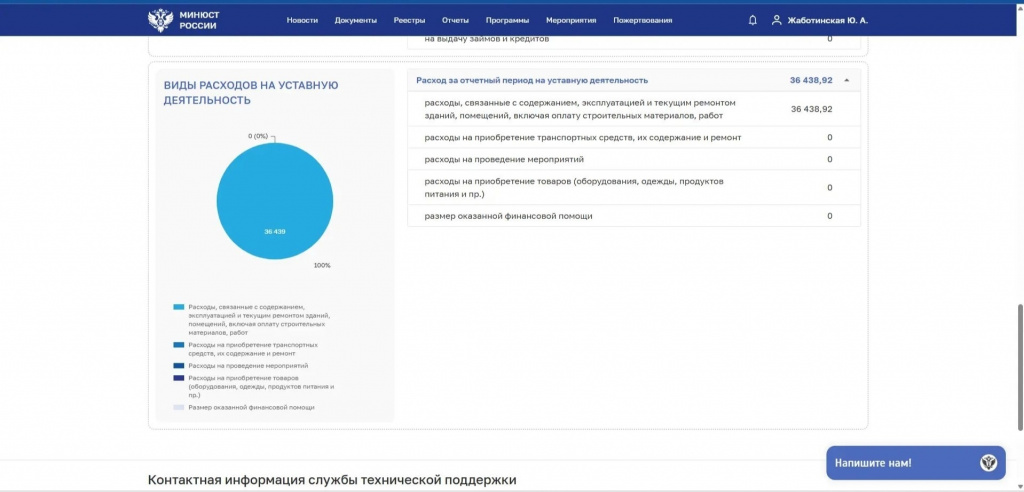Click the ВИДЫ РАСХОДОВ НА УСТАВНУЮ ДЕЯТЕЛЬНОСТЬ title

pyautogui.click(x=251, y=92)
